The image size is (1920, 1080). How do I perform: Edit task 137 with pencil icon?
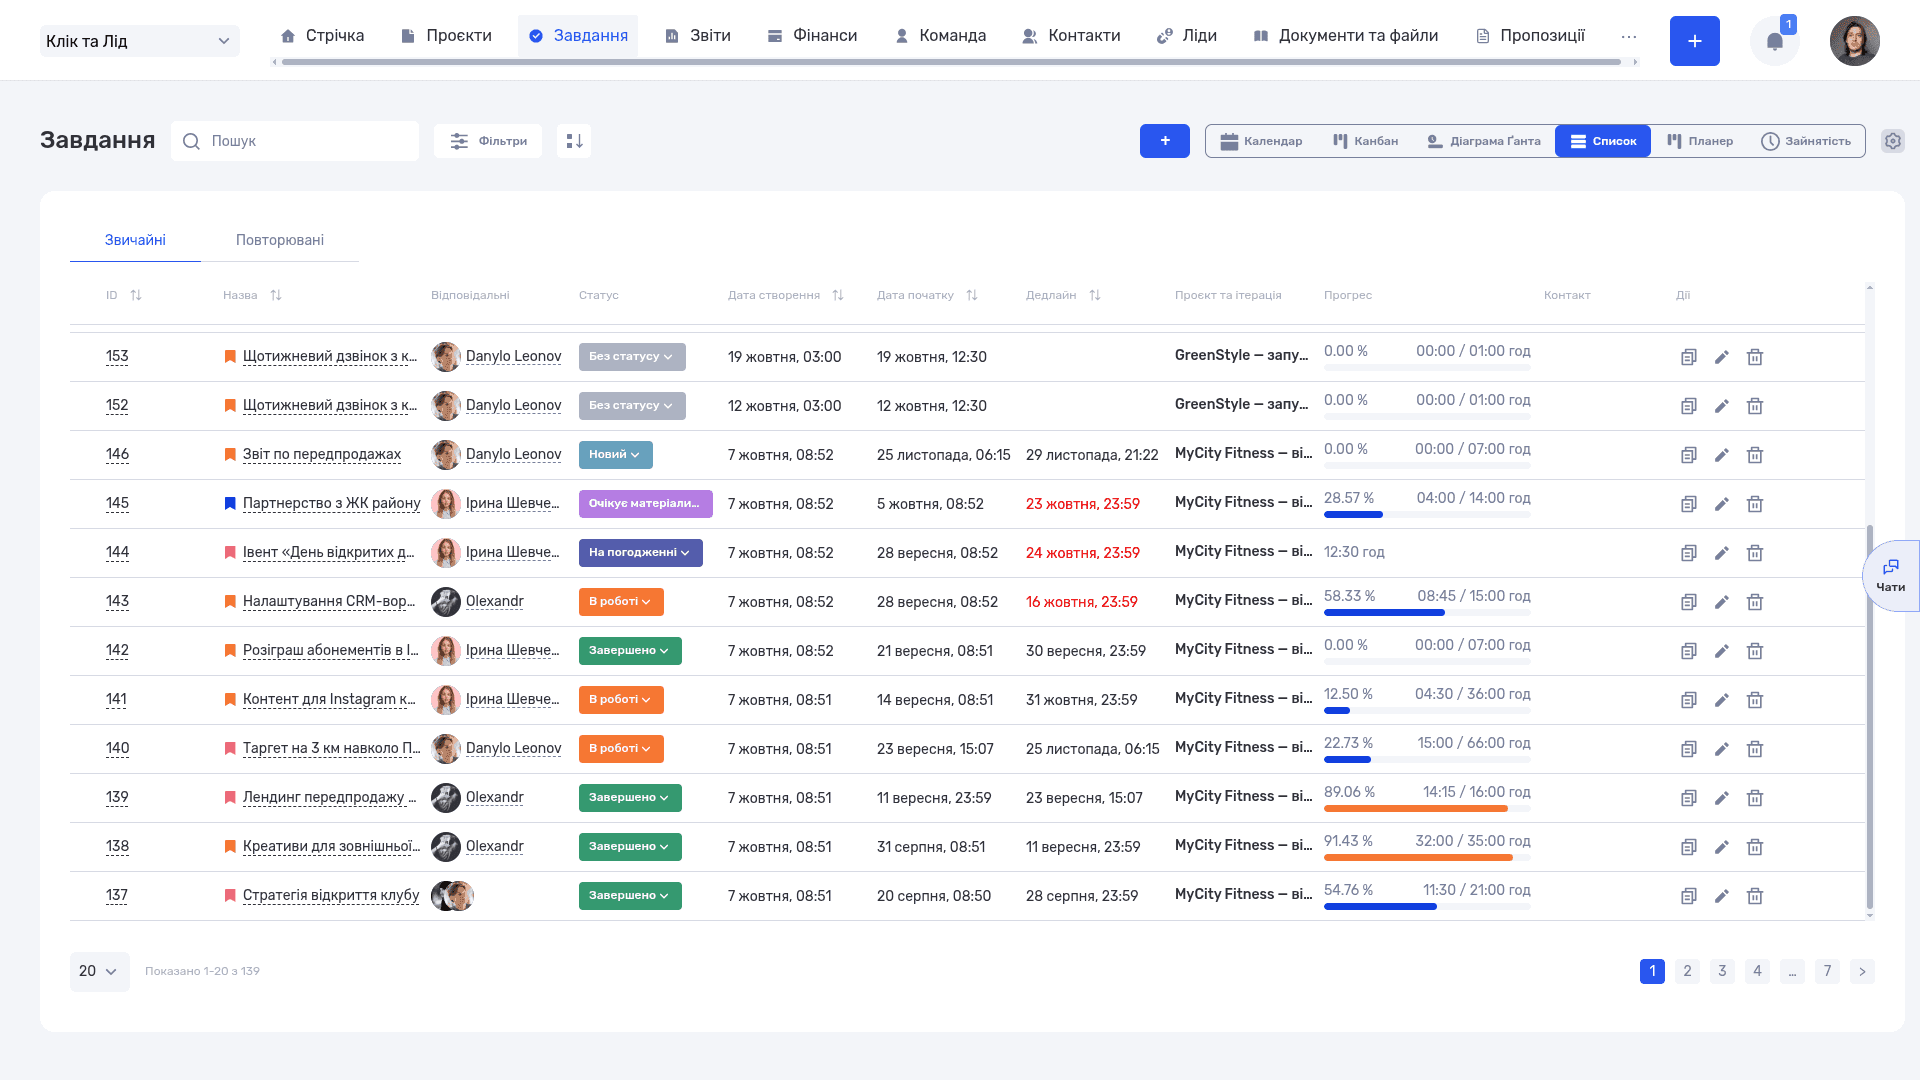click(x=1722, y=896)
